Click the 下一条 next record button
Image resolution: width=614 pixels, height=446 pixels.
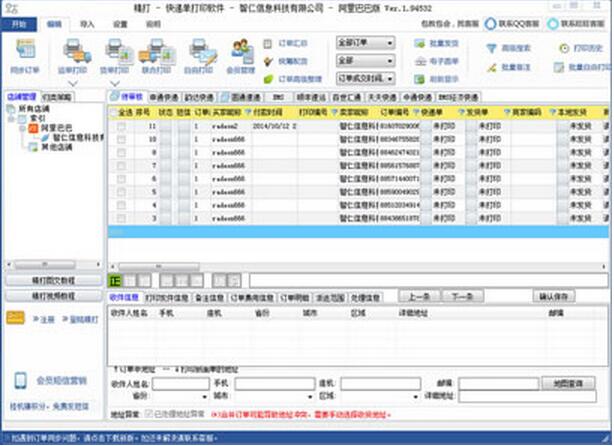[459, 297]
